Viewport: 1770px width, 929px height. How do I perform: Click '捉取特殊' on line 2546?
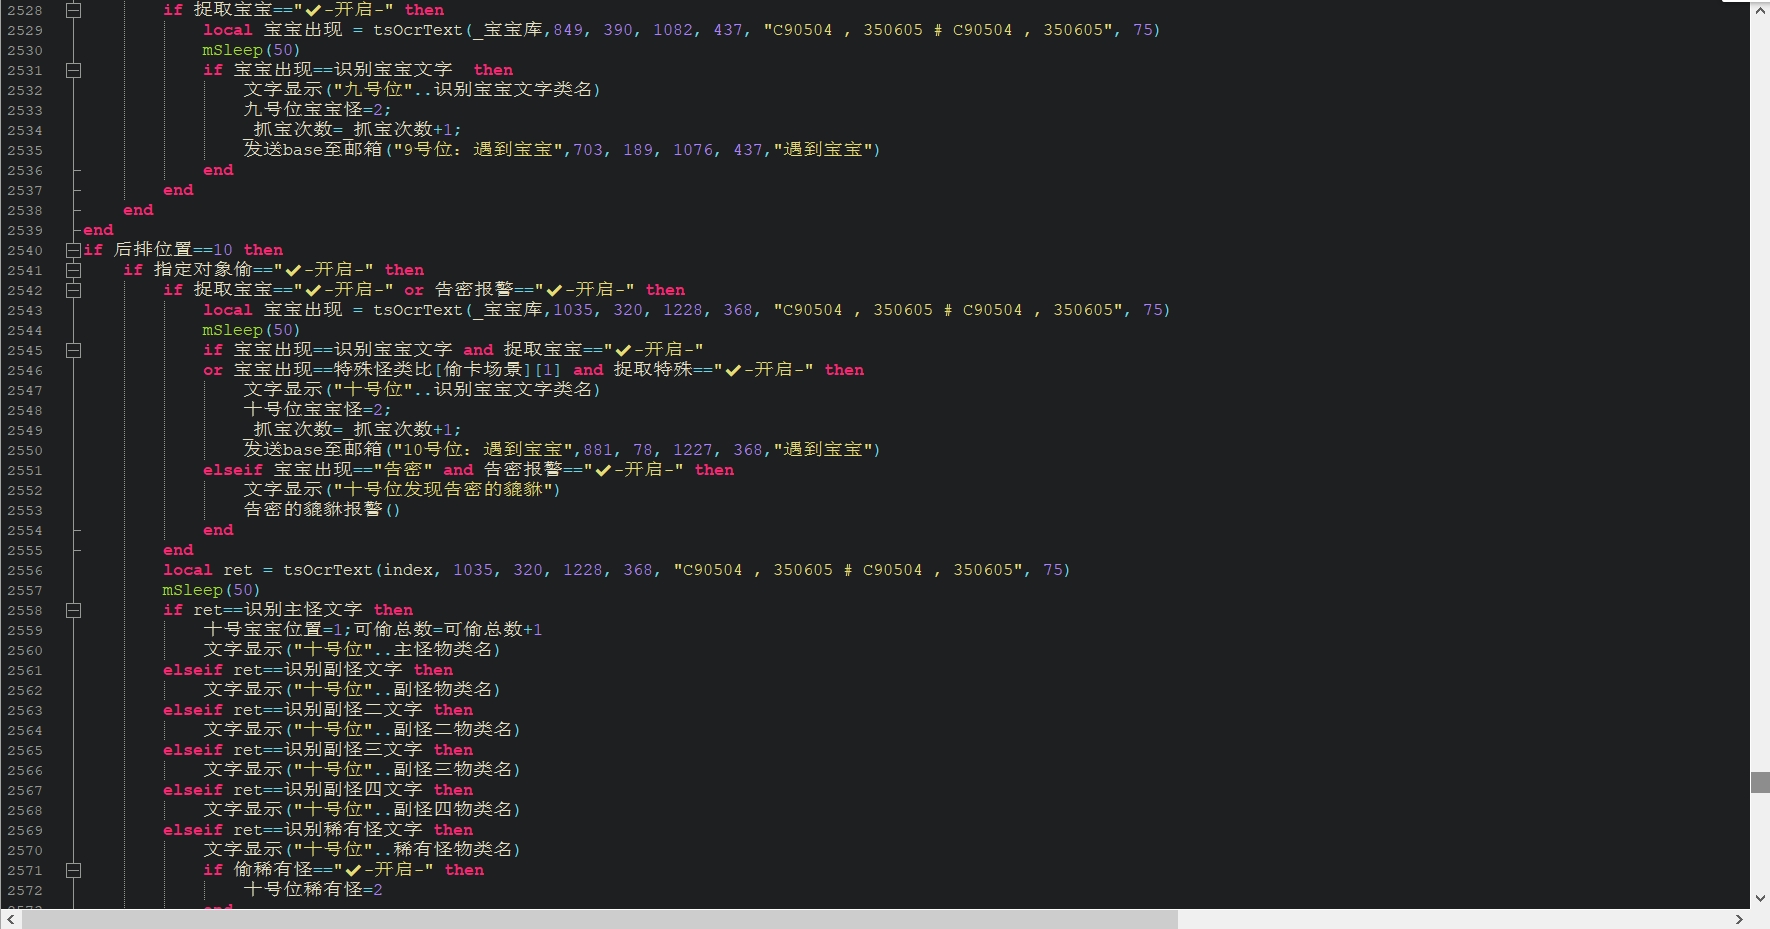[x=653, y=370]
